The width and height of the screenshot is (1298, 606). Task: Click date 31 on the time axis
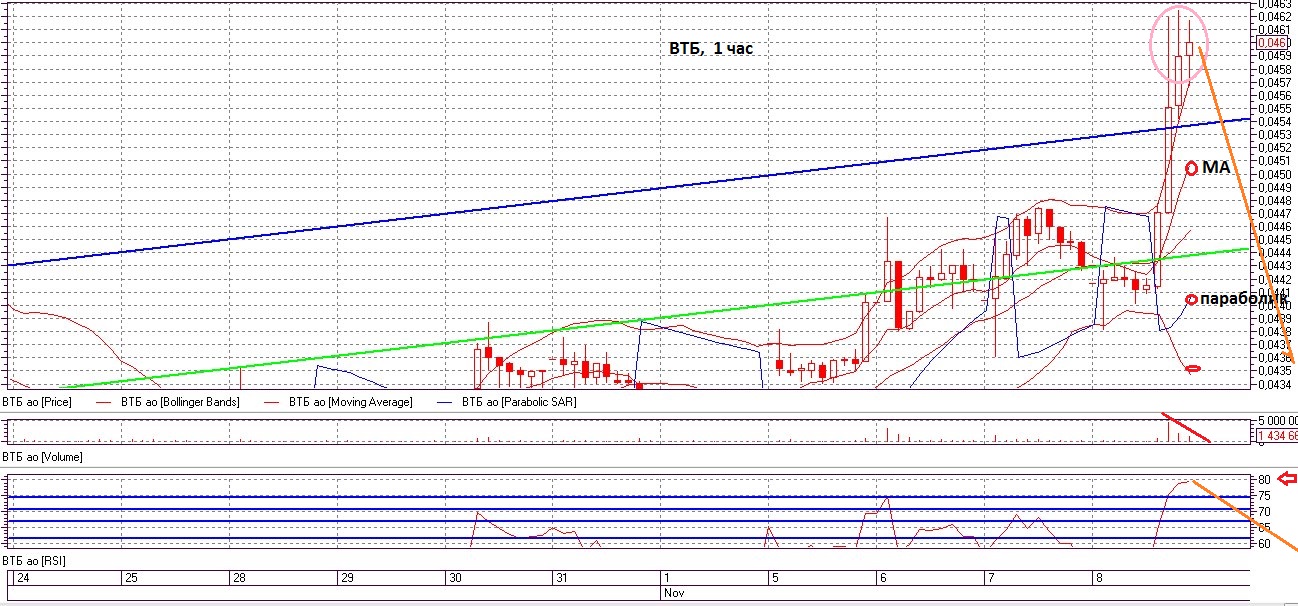click(x=562, y=578)
